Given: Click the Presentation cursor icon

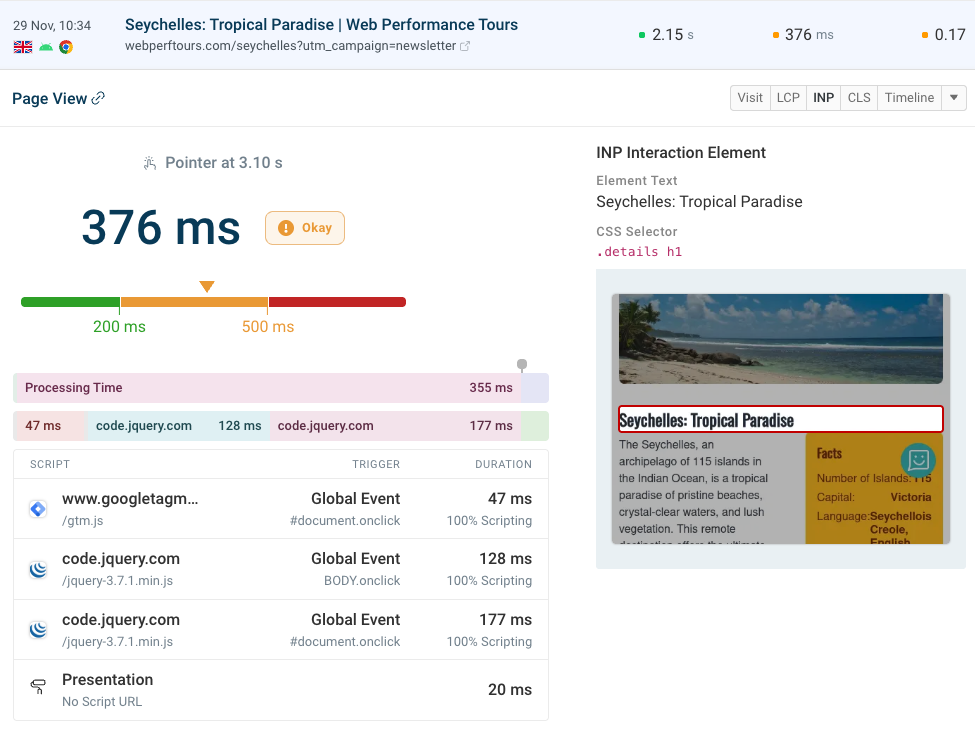Looking at the screenshot, I should (x=37, y=687).
